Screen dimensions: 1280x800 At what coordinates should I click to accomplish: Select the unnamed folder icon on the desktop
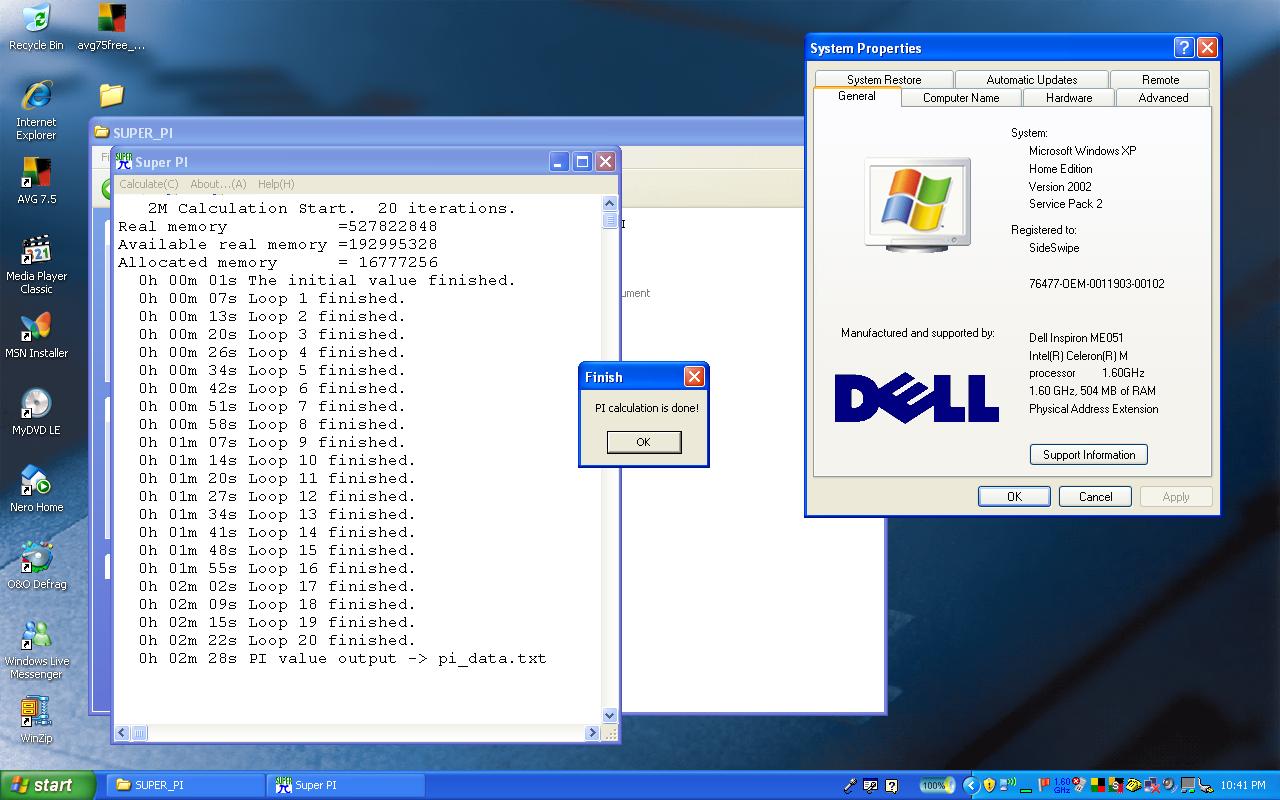pos(111,95)
